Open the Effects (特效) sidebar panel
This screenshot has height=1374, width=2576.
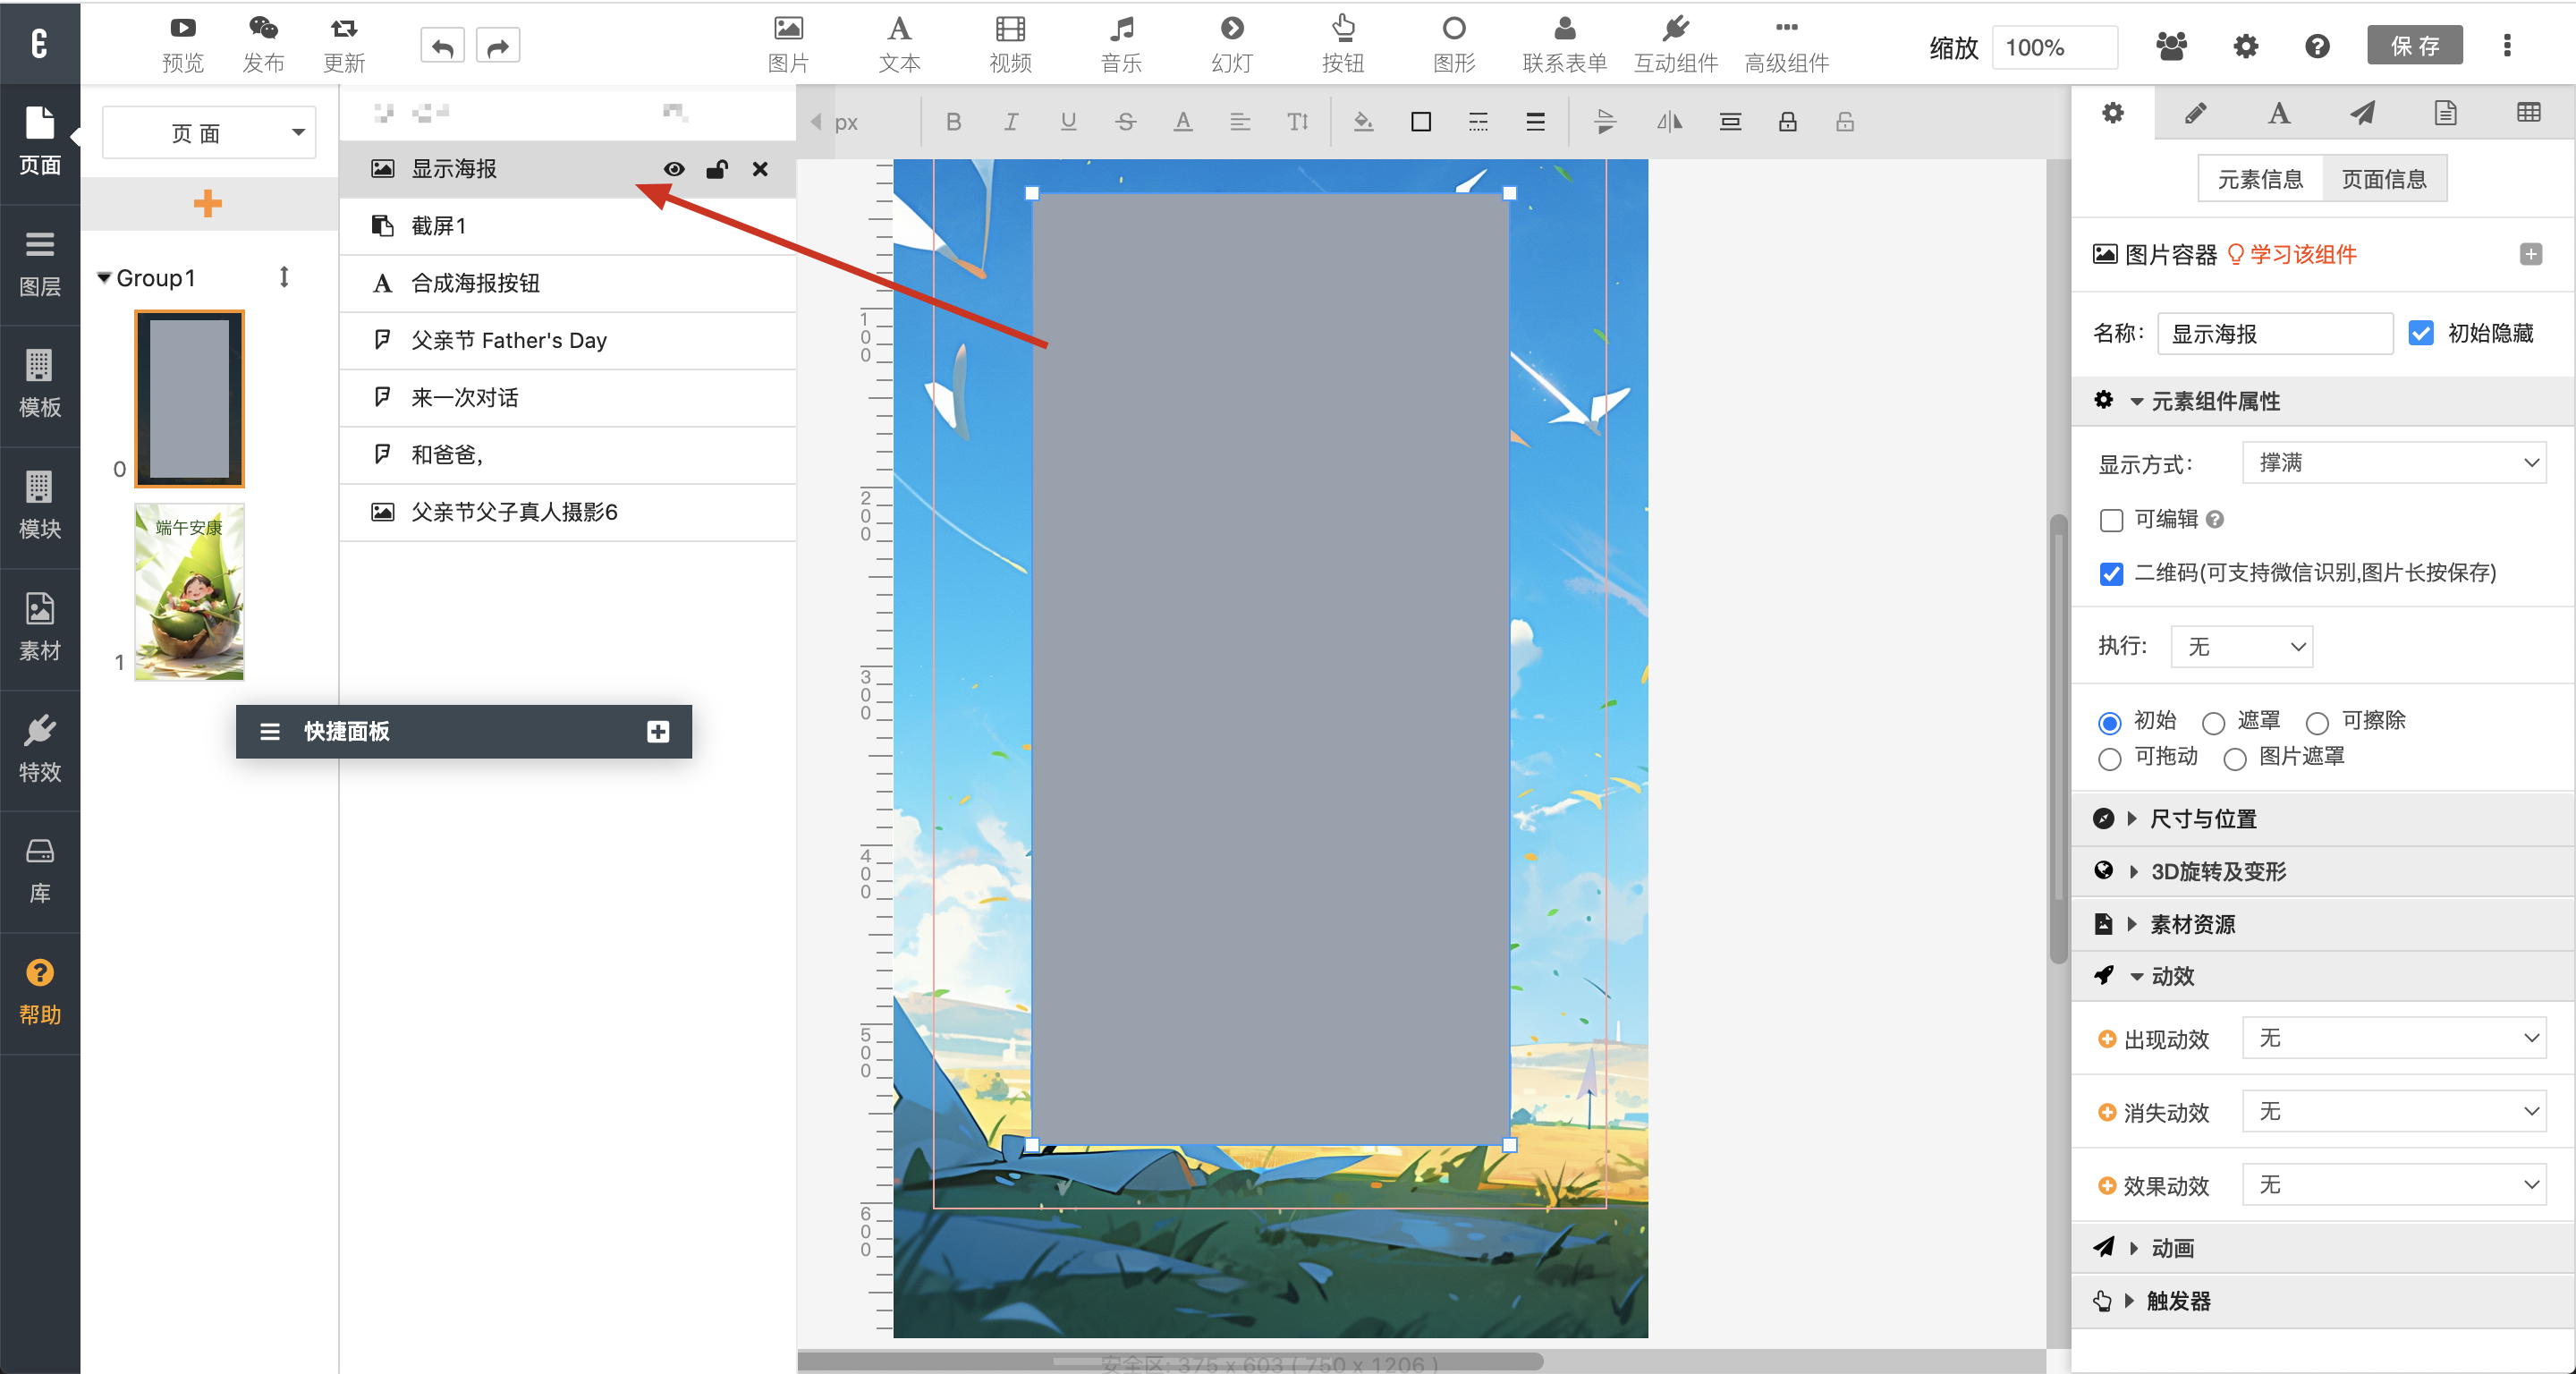tap(40, 748)
